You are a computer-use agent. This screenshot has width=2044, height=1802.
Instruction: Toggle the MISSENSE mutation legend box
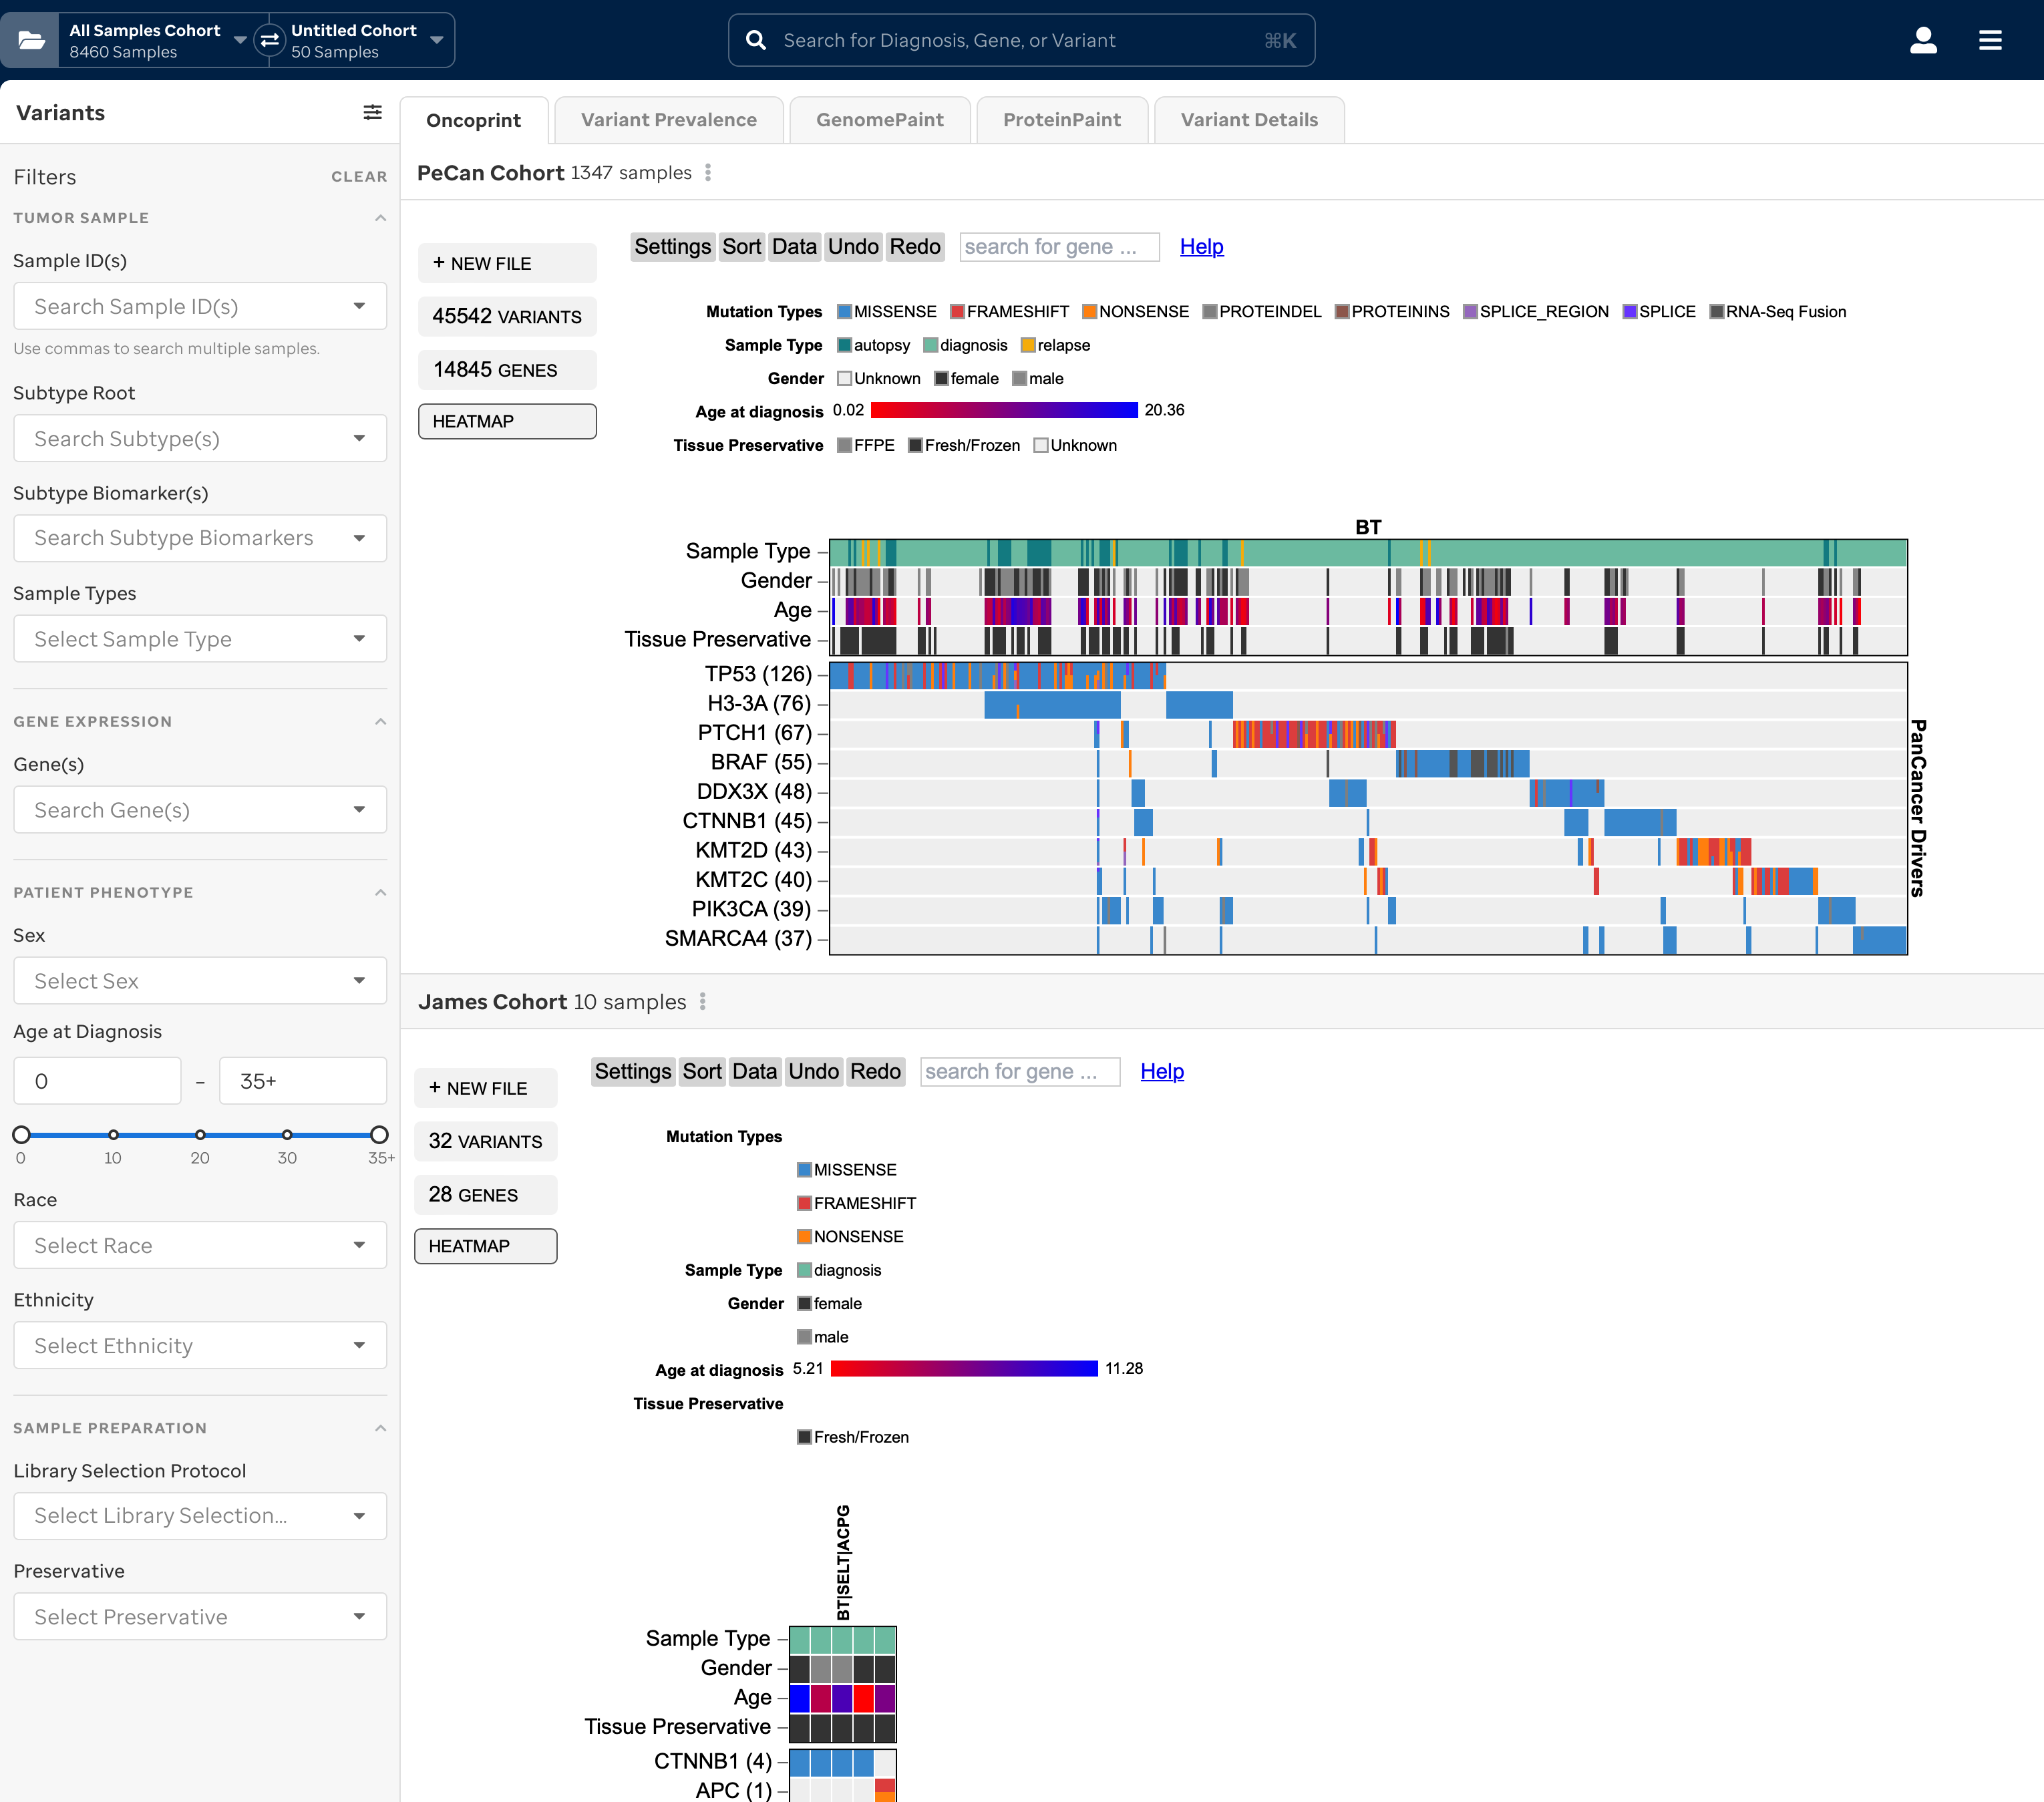tap(844, 312)
